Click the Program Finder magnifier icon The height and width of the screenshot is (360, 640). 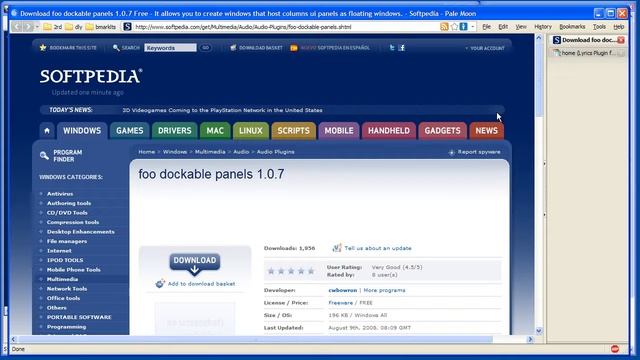44,156
